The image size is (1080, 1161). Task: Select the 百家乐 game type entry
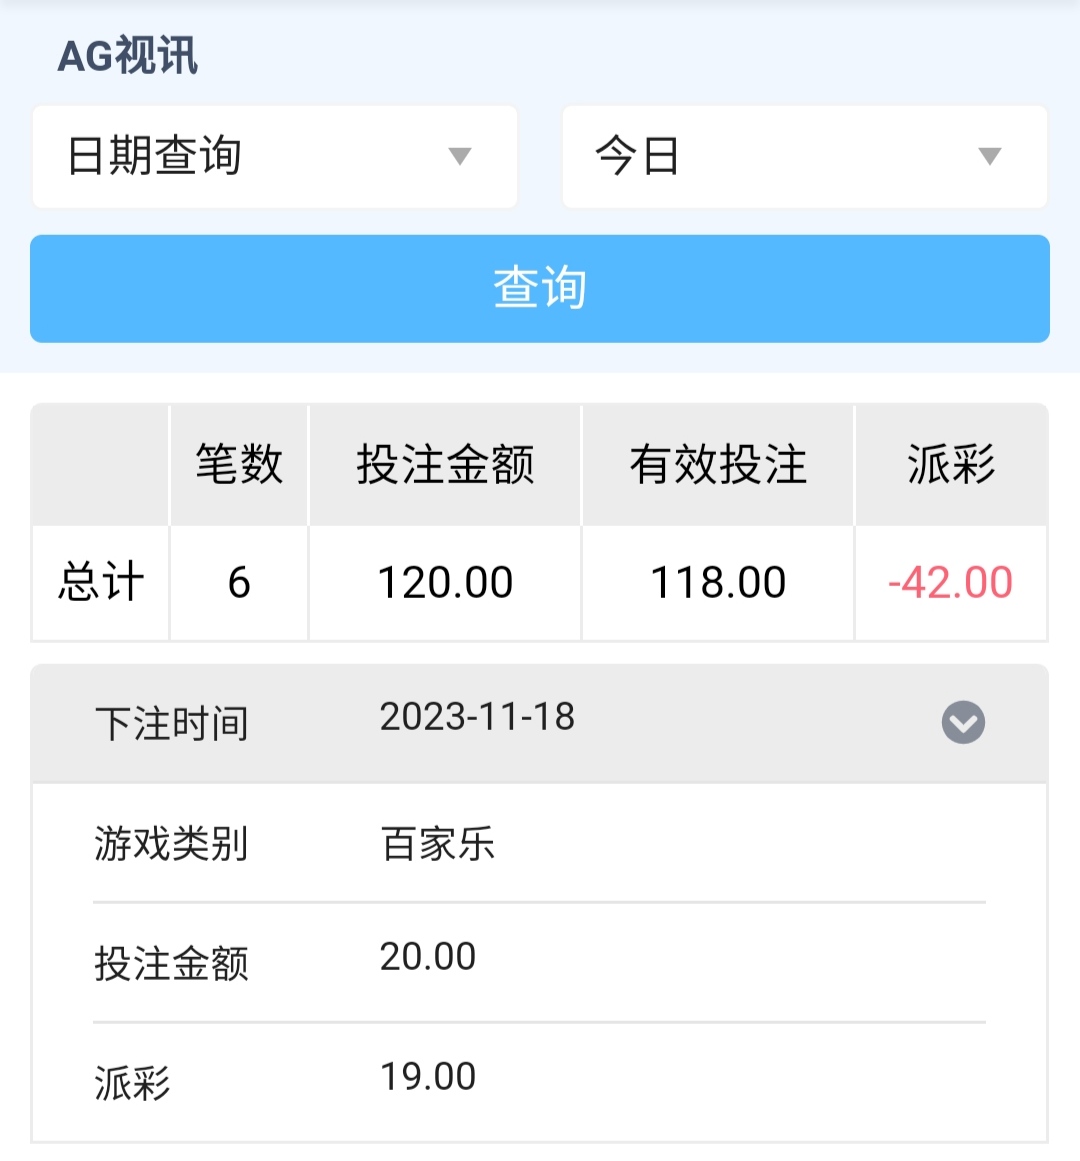(x=438, y=844)
